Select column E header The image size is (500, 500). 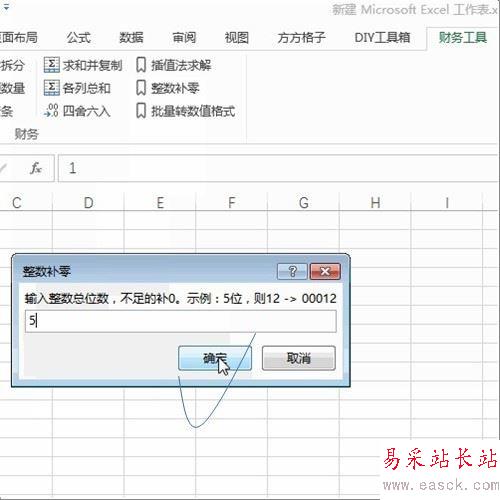pyautogui.click(x=160, y=202)
